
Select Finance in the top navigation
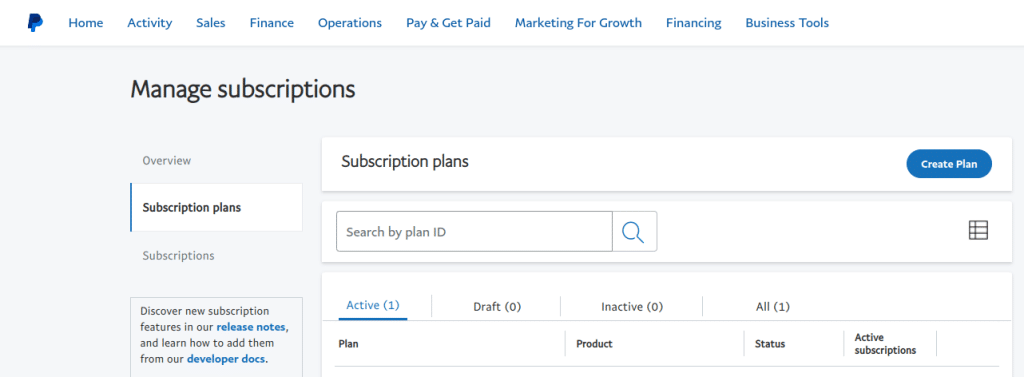(272, 23)
